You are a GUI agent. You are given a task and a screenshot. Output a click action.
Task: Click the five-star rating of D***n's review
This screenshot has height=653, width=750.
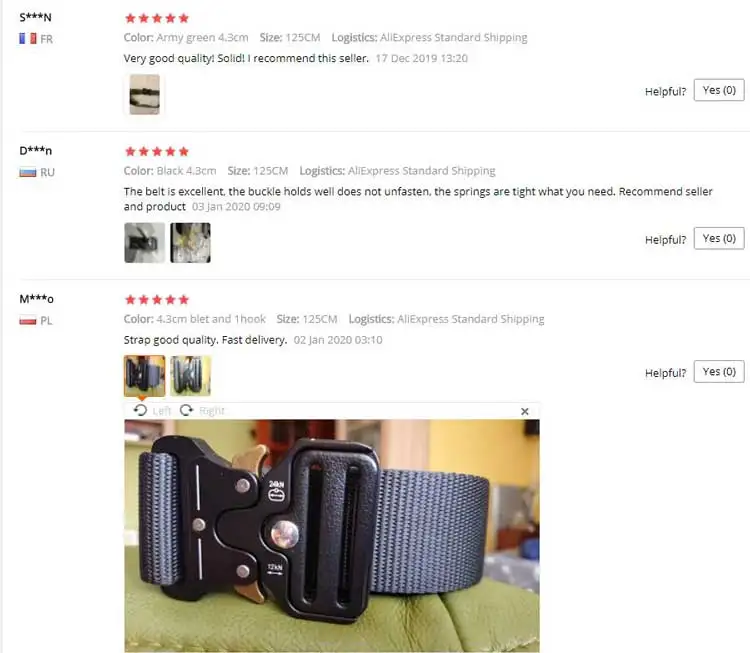tap(157, 152)
